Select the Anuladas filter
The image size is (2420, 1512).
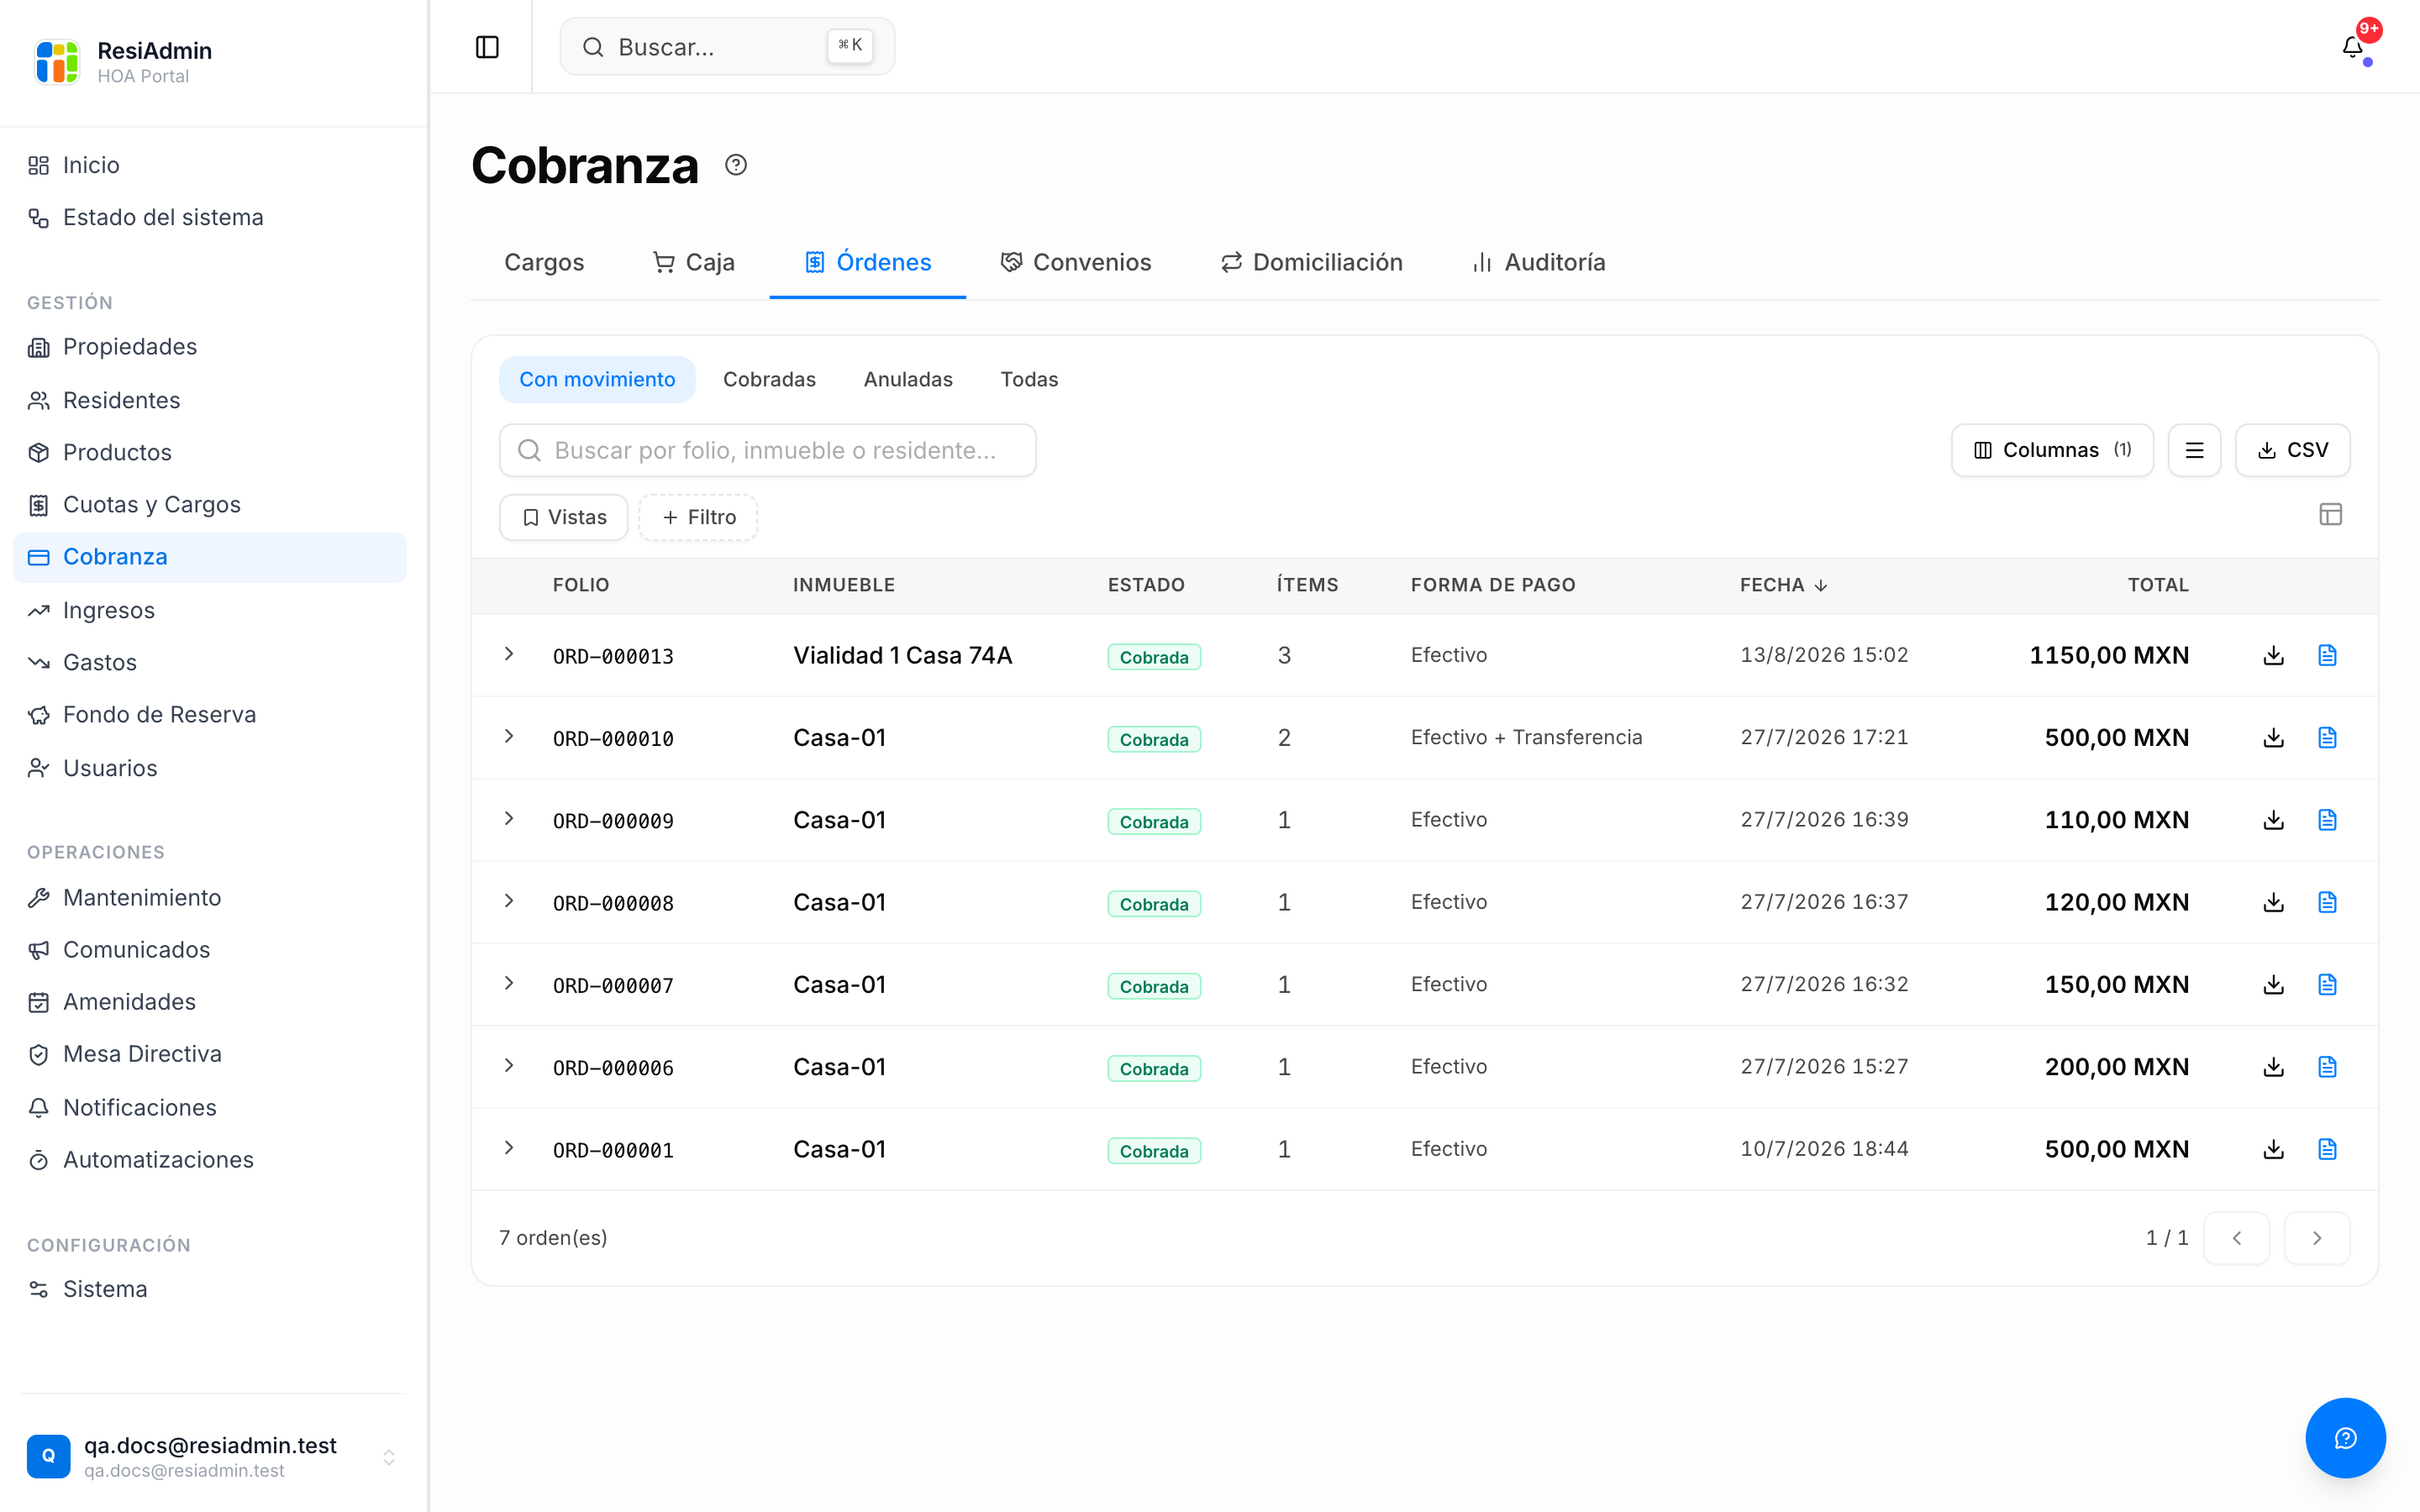(x=908, y=380)
